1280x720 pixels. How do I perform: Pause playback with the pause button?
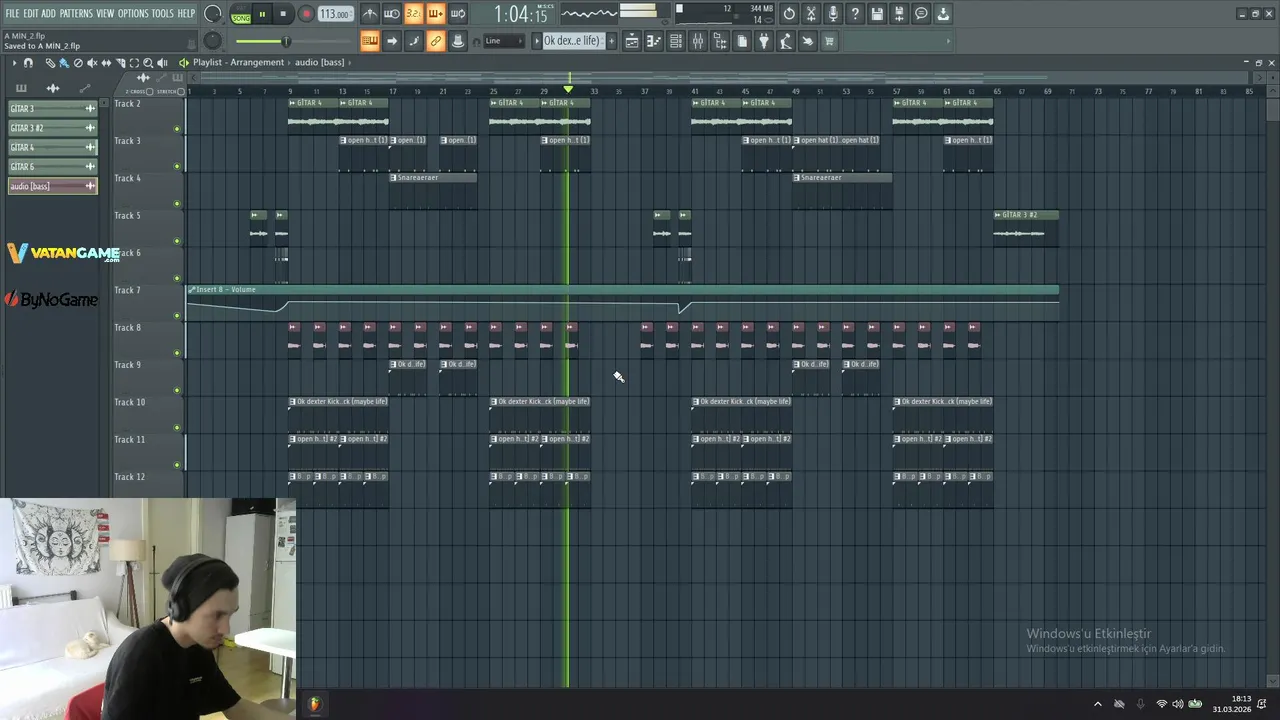pyautogui.click(x=262, y=14)
